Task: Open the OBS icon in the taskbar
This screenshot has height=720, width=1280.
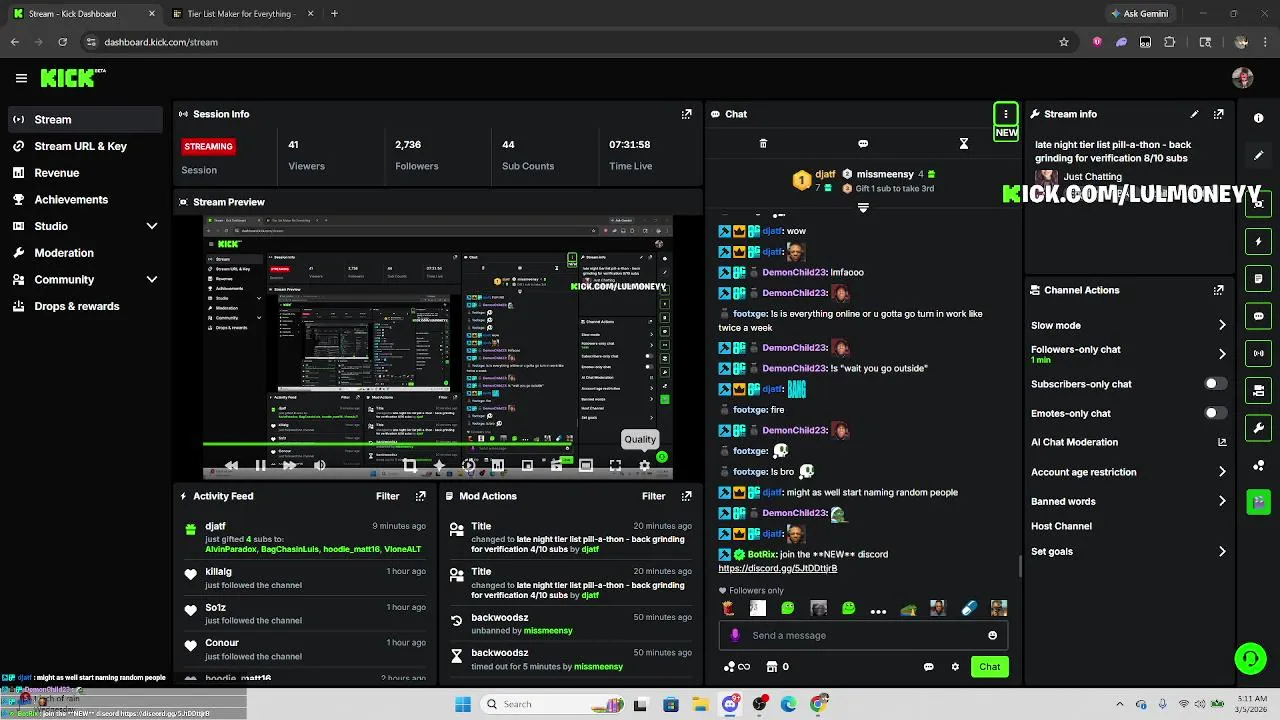Action: click(x=759, y=704)
